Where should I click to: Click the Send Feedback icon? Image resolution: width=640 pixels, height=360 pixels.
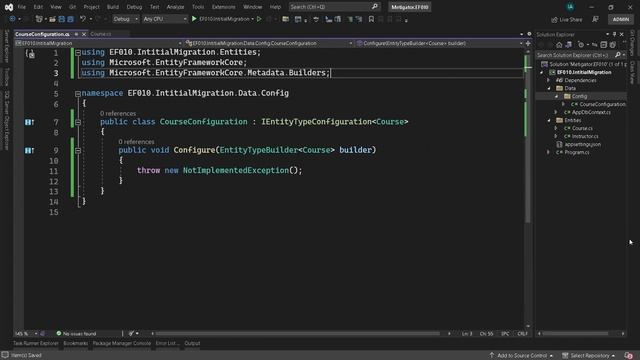pos(596,20)
